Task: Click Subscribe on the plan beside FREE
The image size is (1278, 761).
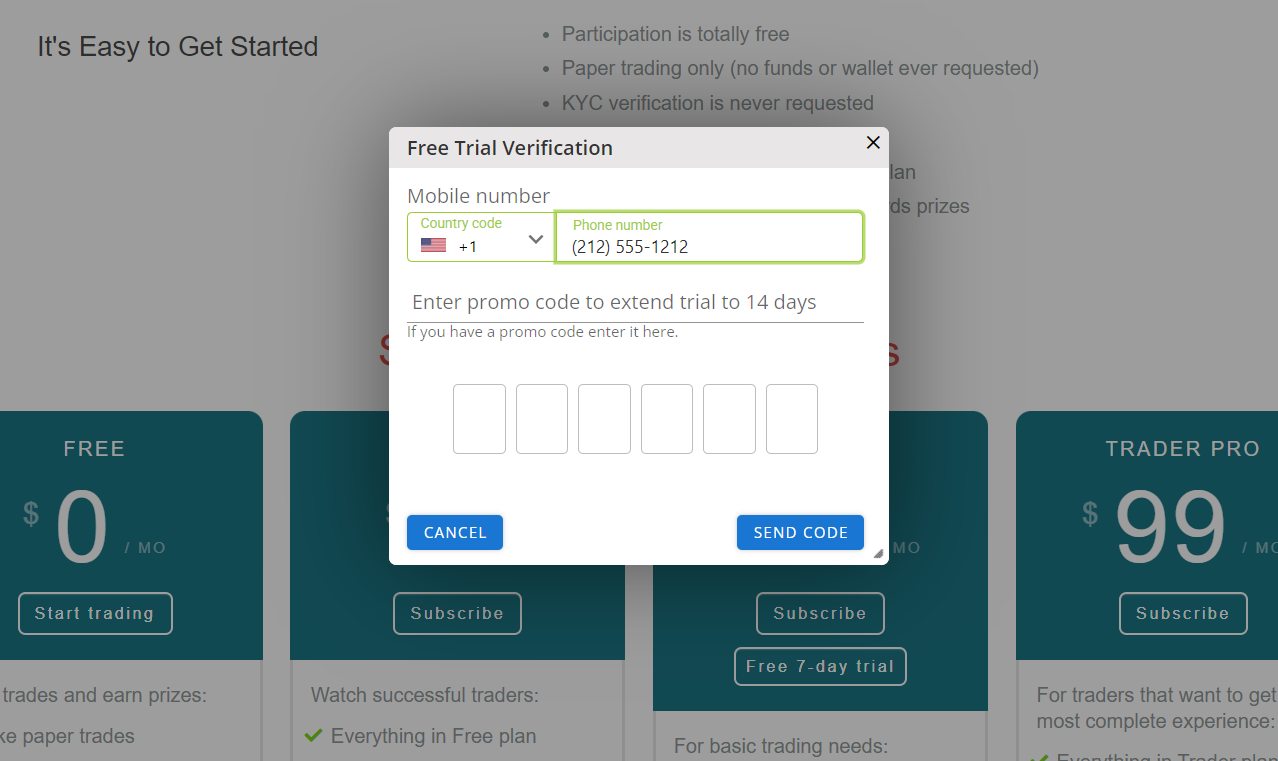Action: [x=457, y=613]
